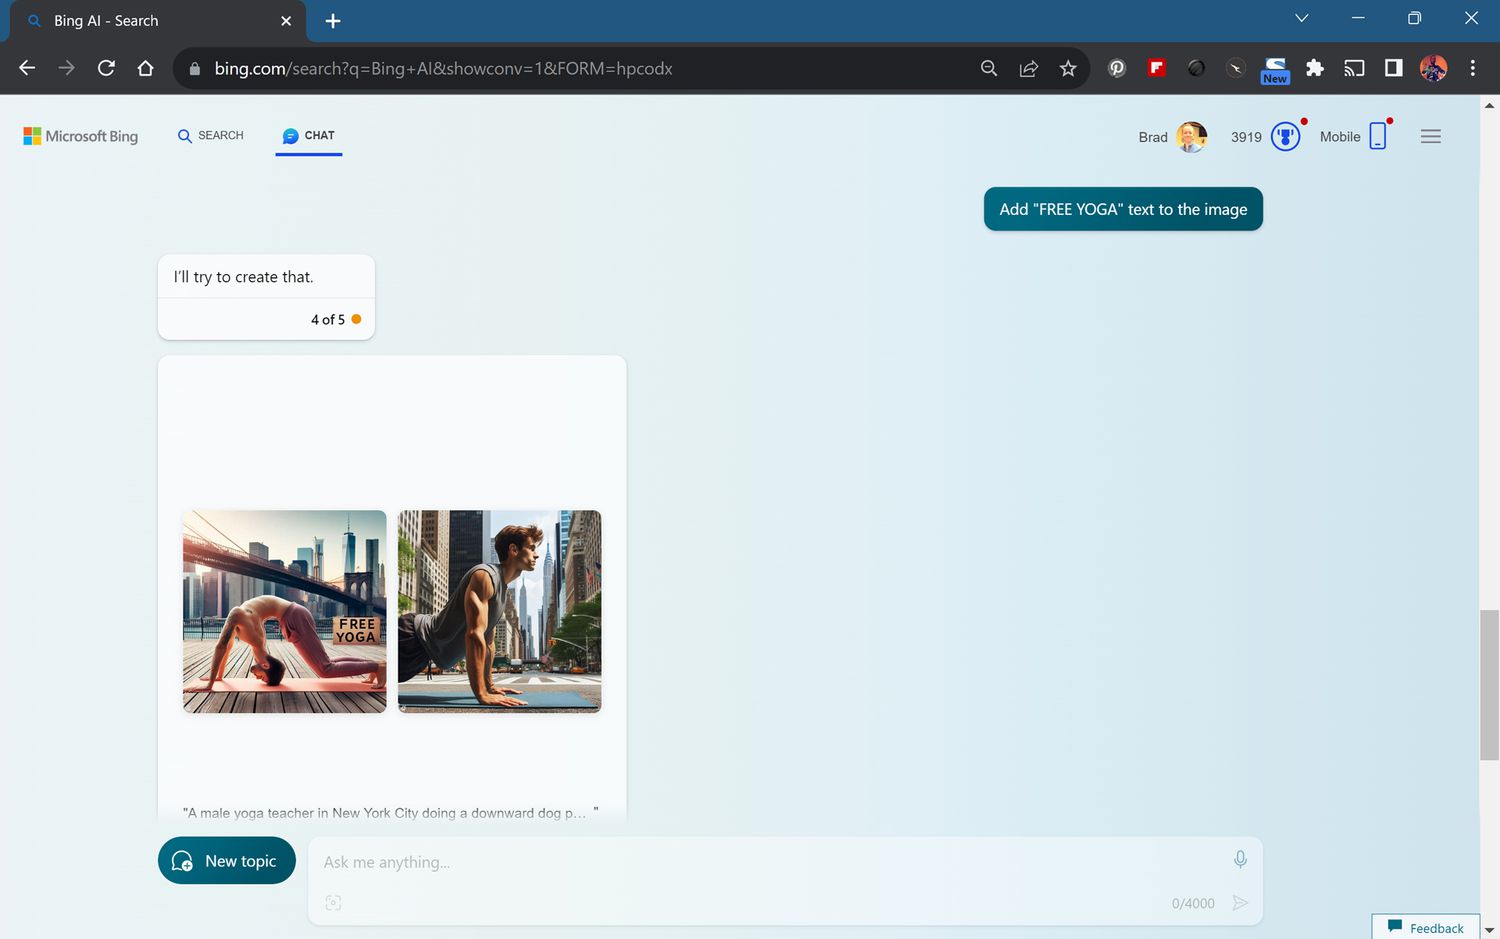Click the microphone voice input icon
The height and width of the screenshot is (939, 1500).
pos(1240,859)
